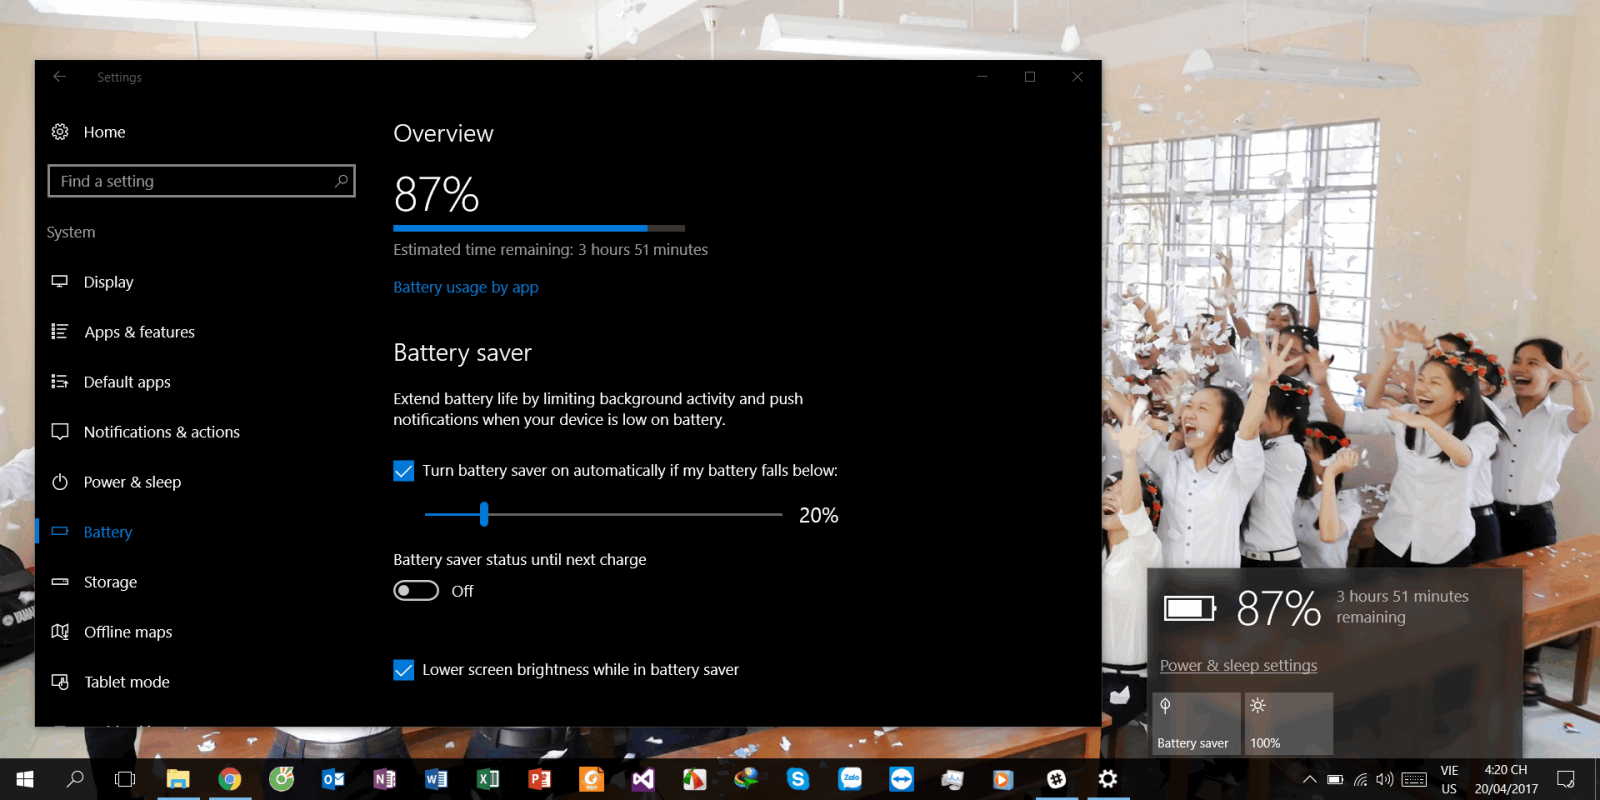
Task: Click the battery saver threshold slider
Action: tap(603, 514)
